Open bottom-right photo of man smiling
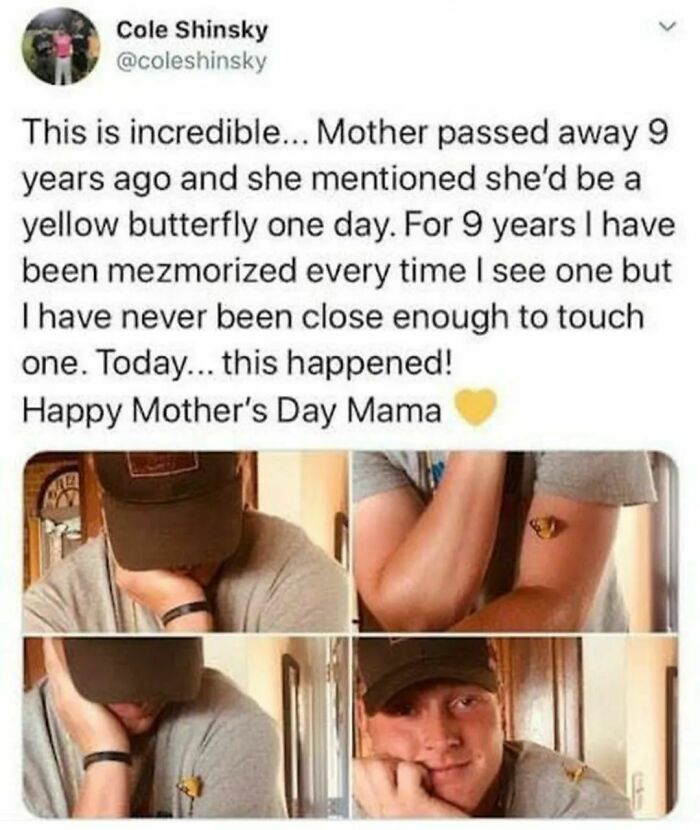Viewport: 700px width, 830px height. point(515,727)
